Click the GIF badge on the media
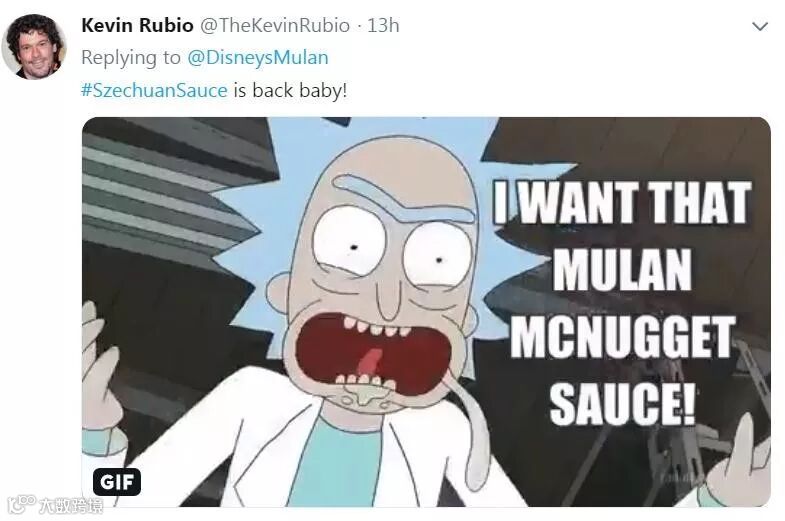This screenshot has height=521, width=785. 117,481
